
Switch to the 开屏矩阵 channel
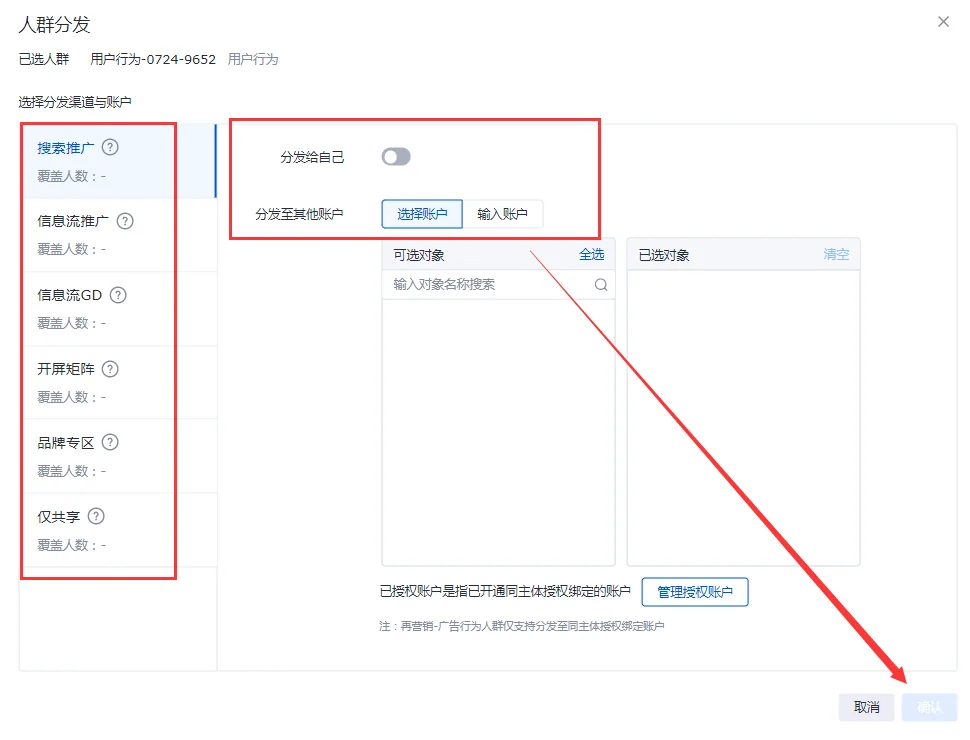pyautogui.click(x=118, y=382)
